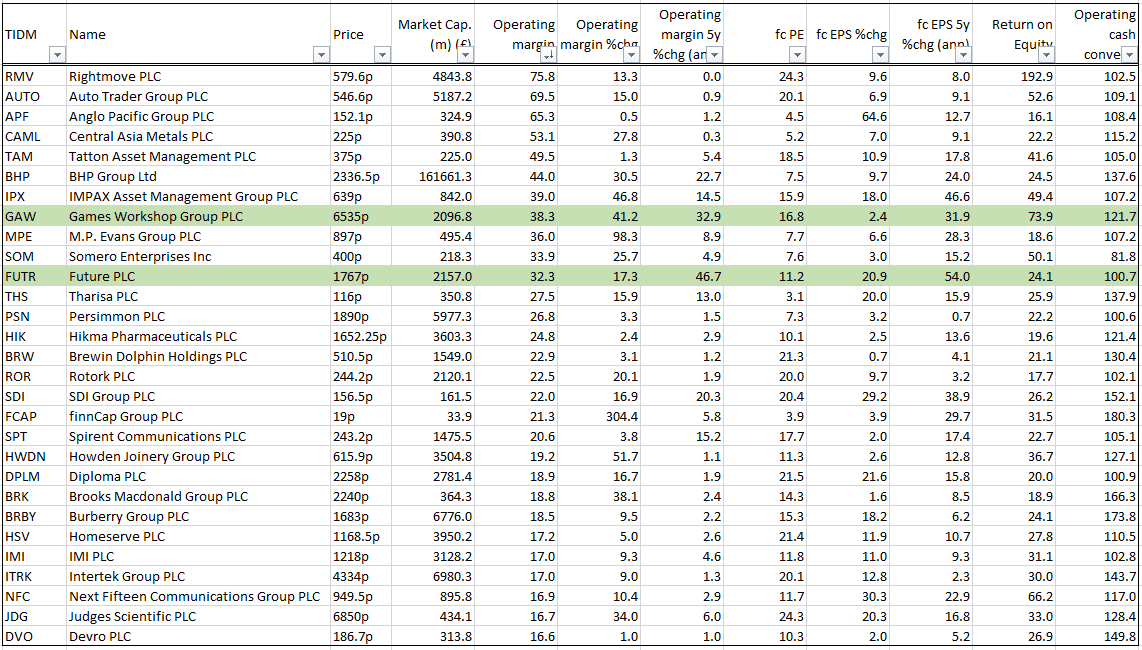Open the Operating cash conversion filter
This screenshot has width=1142, height=650.
[x=1130, y=55]
